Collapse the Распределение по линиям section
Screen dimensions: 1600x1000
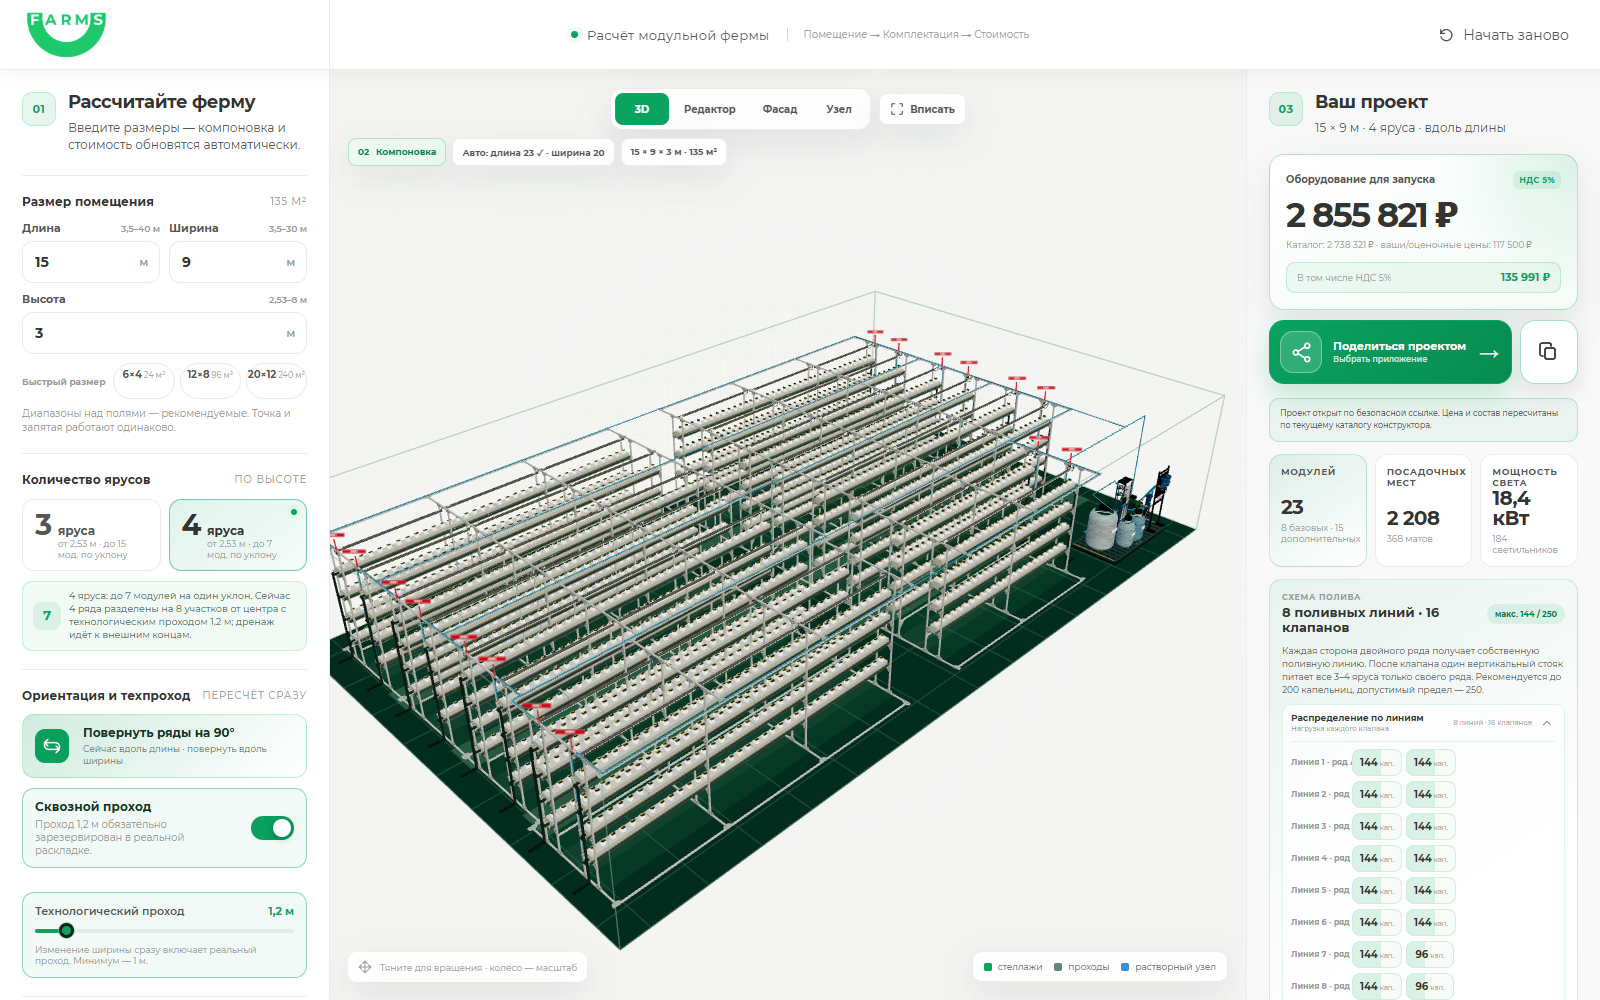point(1547,722)
